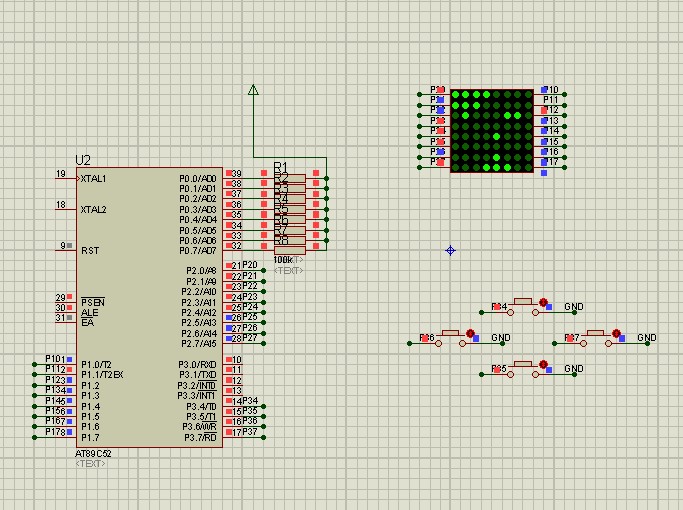Click the red actuator of pushbutton P37
Viewport: 683px width, 510px height.
[616, 334]
